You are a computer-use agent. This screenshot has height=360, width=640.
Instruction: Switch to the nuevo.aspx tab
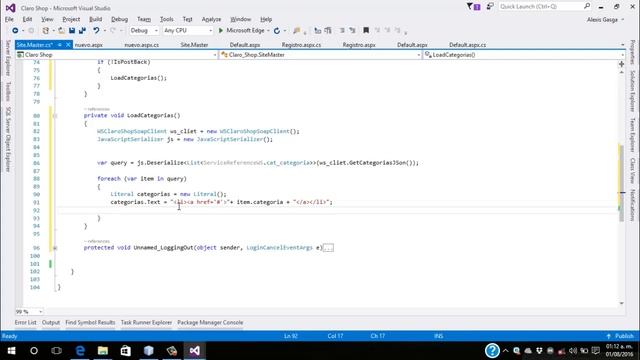coord(89,45)
